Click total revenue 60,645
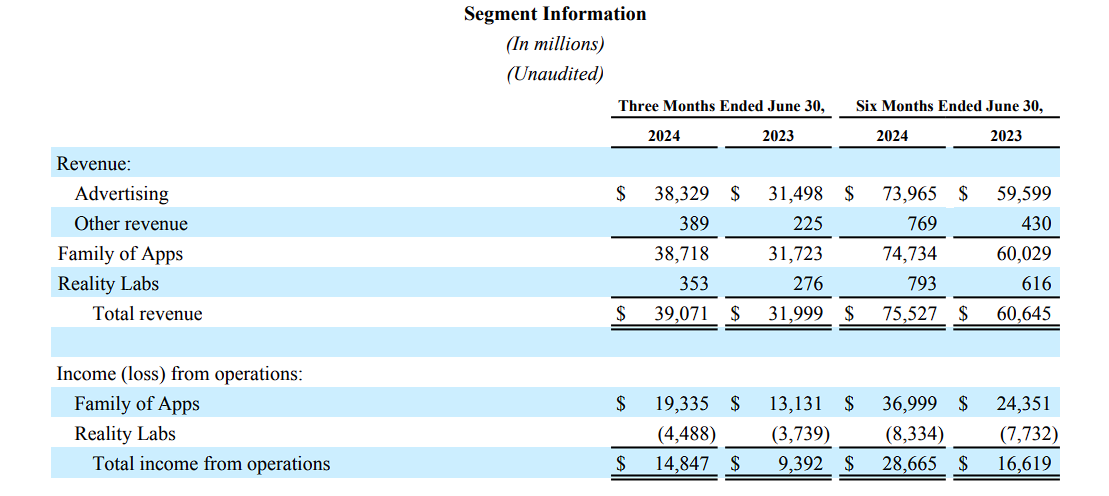Image resolution: width=1109 pixels, height=496 pixels. click(x=1024, y=313)
